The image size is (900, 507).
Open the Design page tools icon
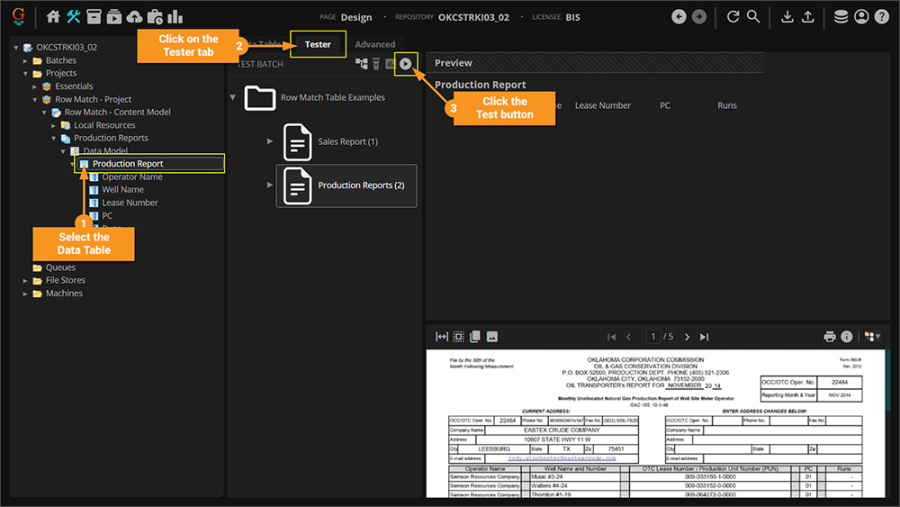pyautogui.click(x=73, y=17)
